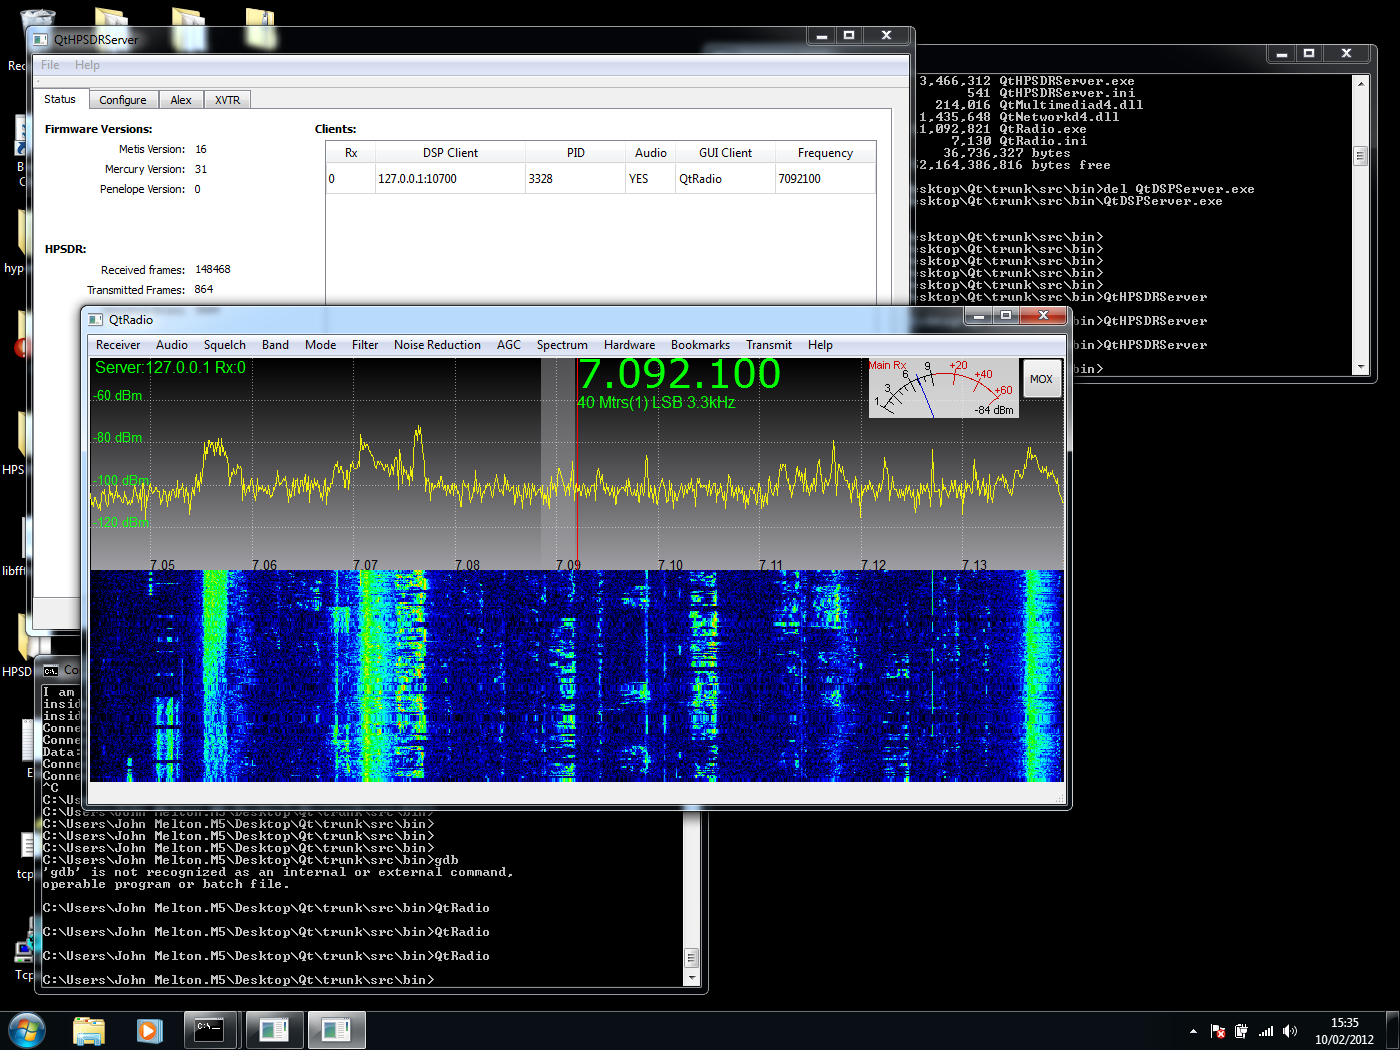
Task: Switch to the Status tab in QtHPSDRServer
Action: tap(60, 99)
